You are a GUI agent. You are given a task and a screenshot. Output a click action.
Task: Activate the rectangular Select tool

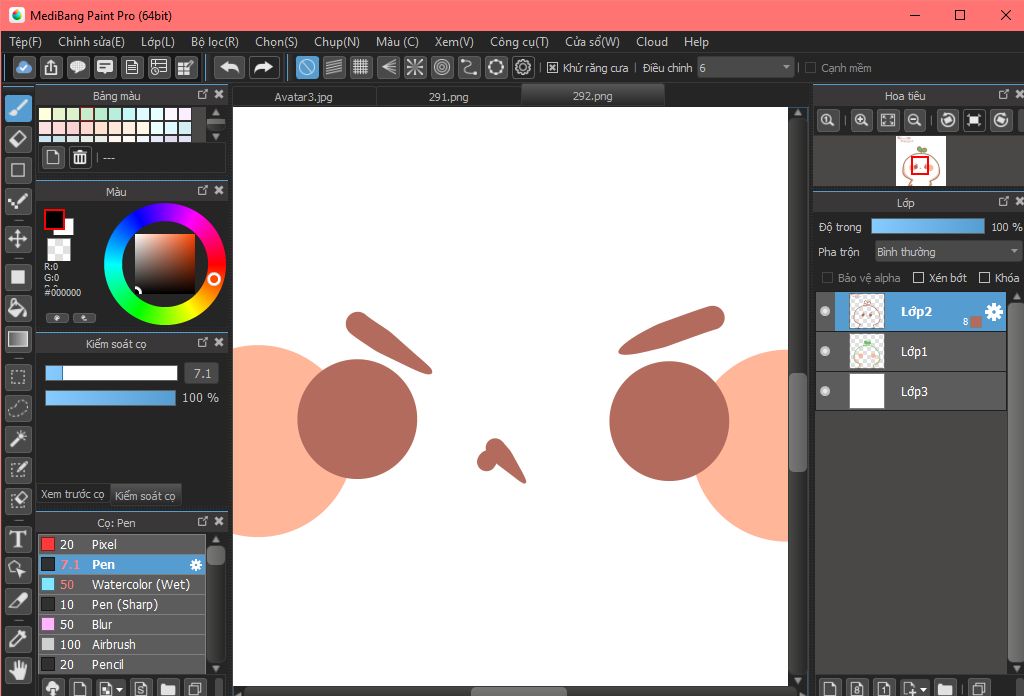(18, 377)
